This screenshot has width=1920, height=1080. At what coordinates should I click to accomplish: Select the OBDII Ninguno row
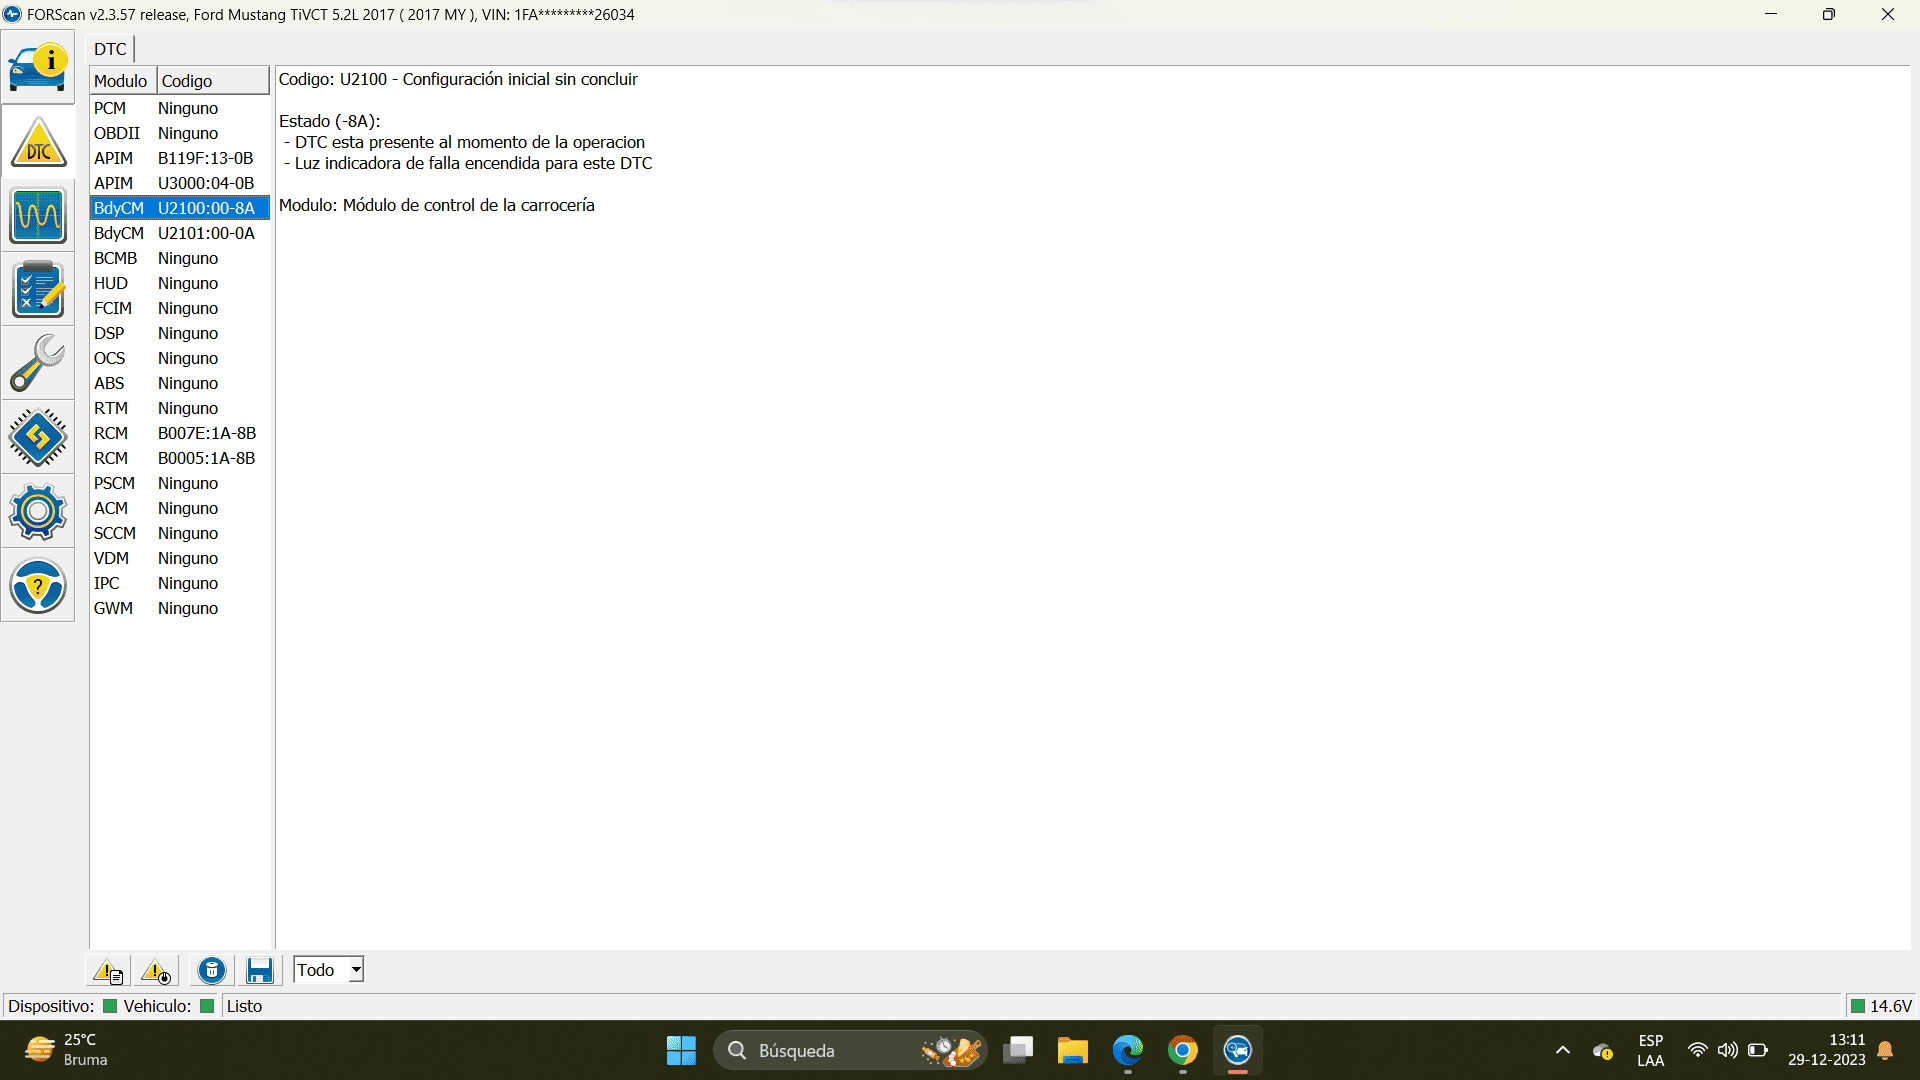point(180,133)
